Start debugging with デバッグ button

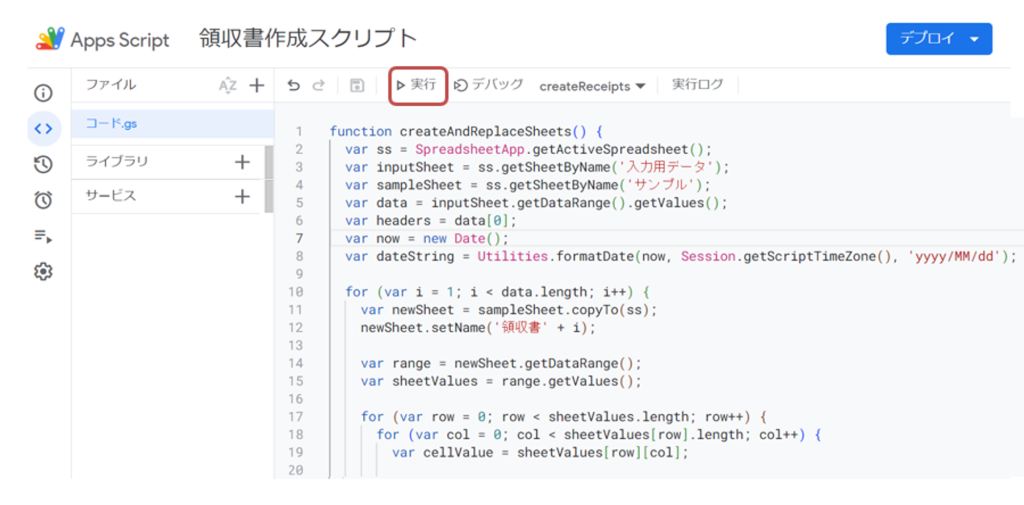489,85
